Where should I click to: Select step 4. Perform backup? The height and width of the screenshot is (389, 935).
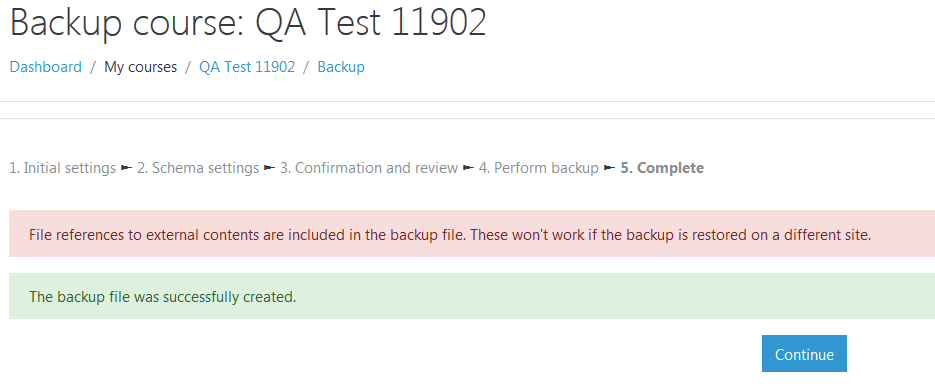538,168
